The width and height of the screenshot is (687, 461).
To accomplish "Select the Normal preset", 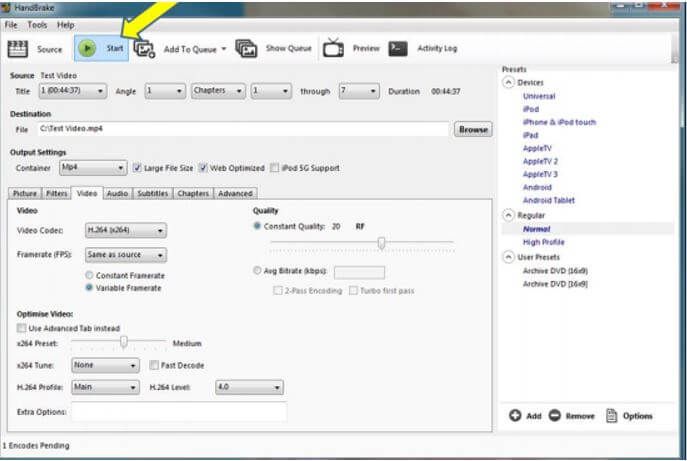I will coord(536,229).
